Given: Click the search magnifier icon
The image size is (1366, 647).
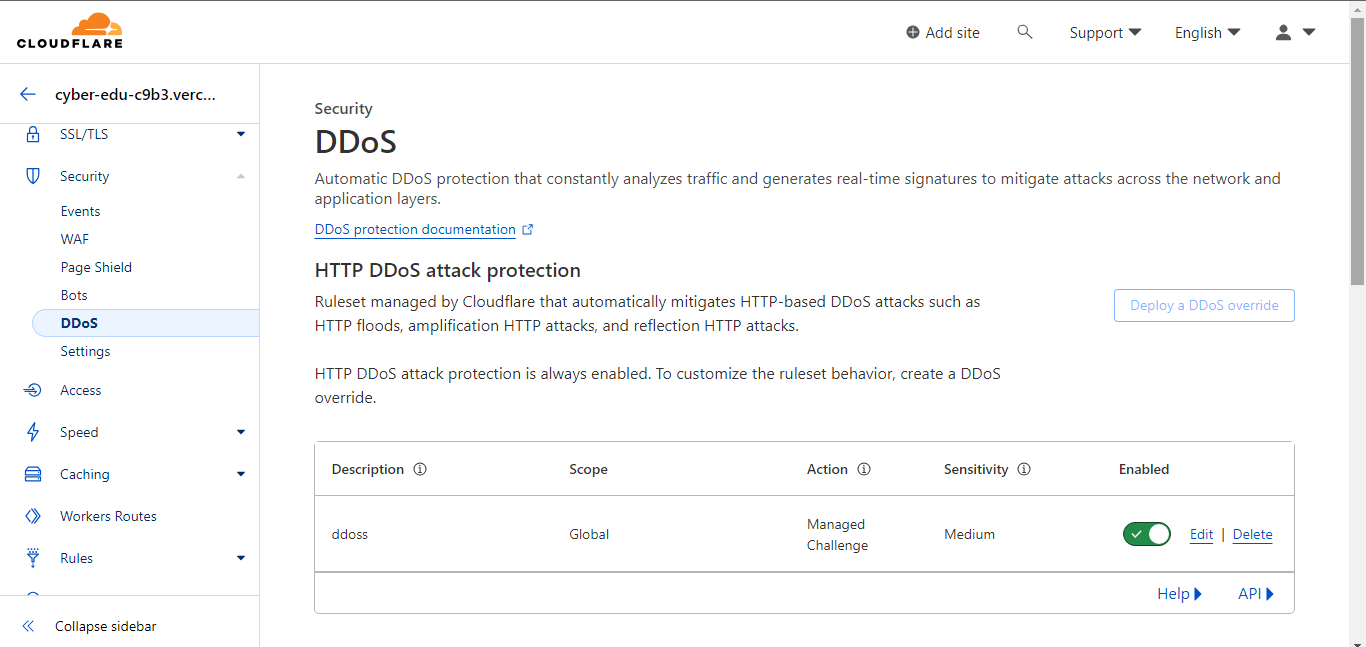Looking at the screenshot, I should tap(1024, 32).
